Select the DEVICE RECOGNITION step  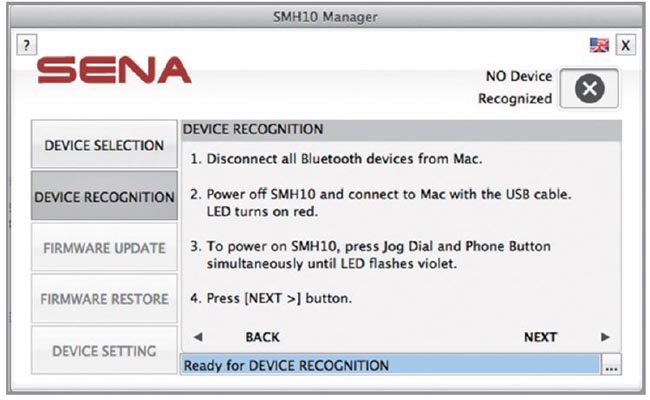coord(104,196)
